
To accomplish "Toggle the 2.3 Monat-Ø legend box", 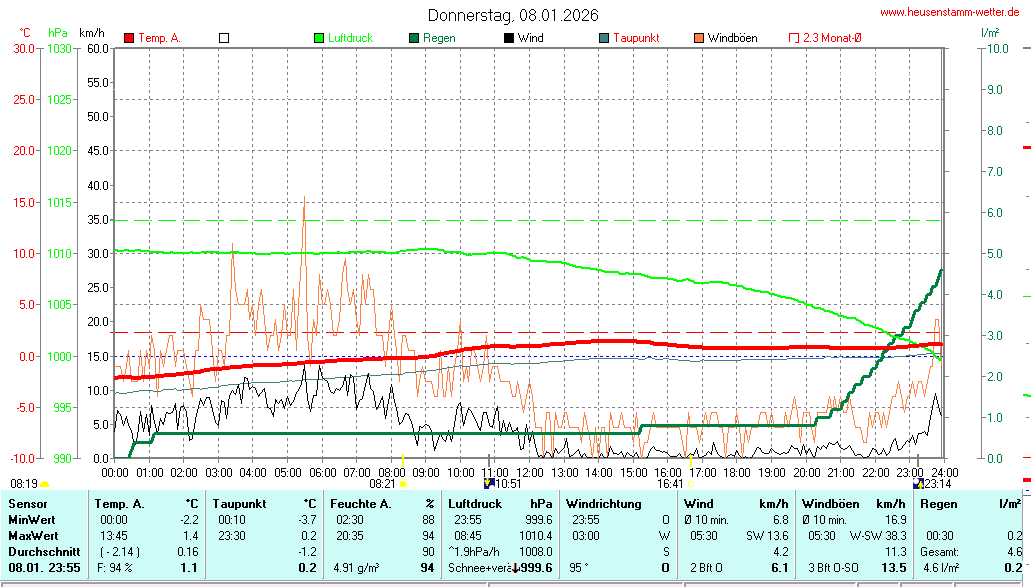I will click(x=794, y=38).
